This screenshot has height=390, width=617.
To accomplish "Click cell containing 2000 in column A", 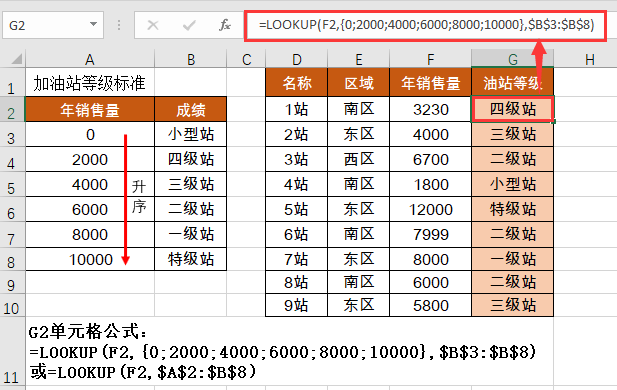I will (x=90, y=159).
